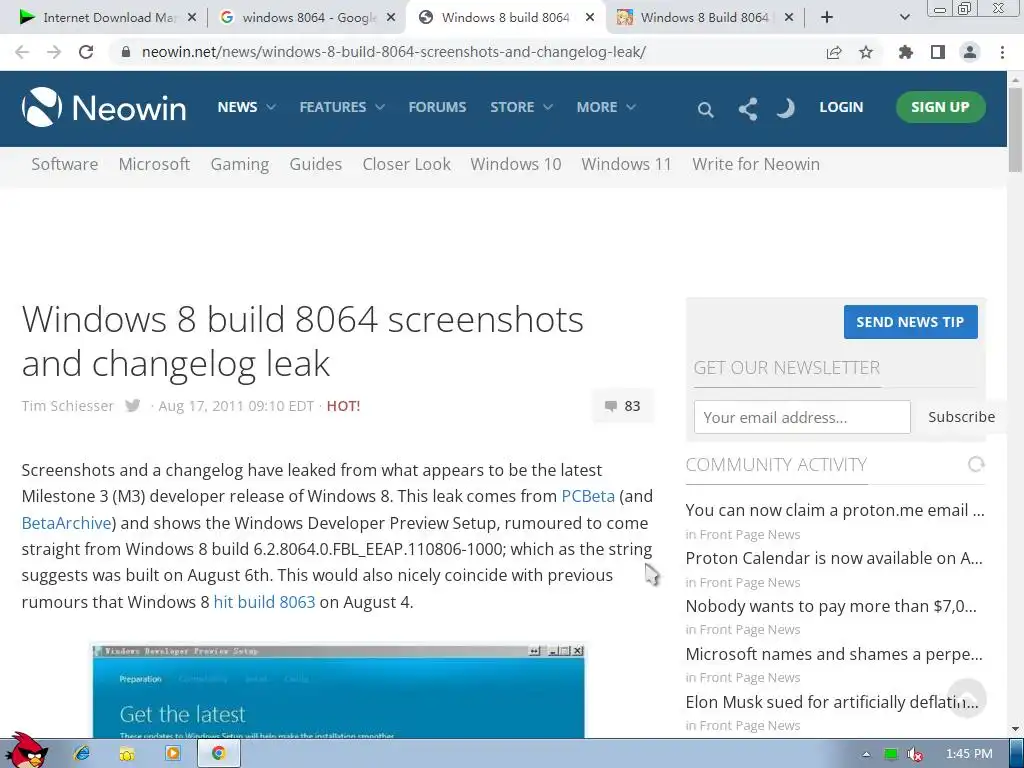Open the Gaming category
This screenshot has width=1024, height=768.
point(240,165)
